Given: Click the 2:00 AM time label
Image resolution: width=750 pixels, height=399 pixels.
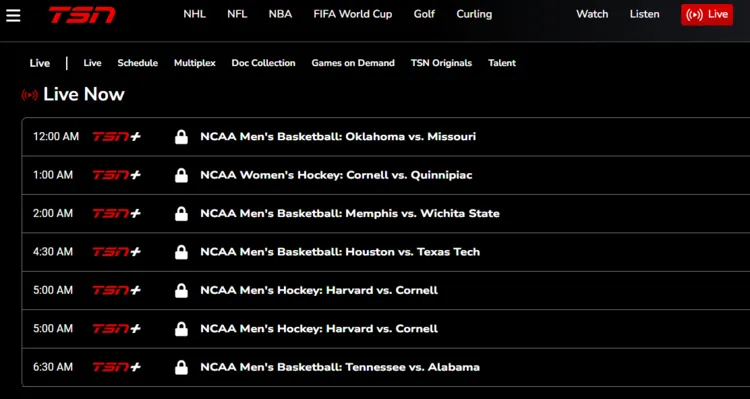Looking at the screenshot, I should click(53, 213).
